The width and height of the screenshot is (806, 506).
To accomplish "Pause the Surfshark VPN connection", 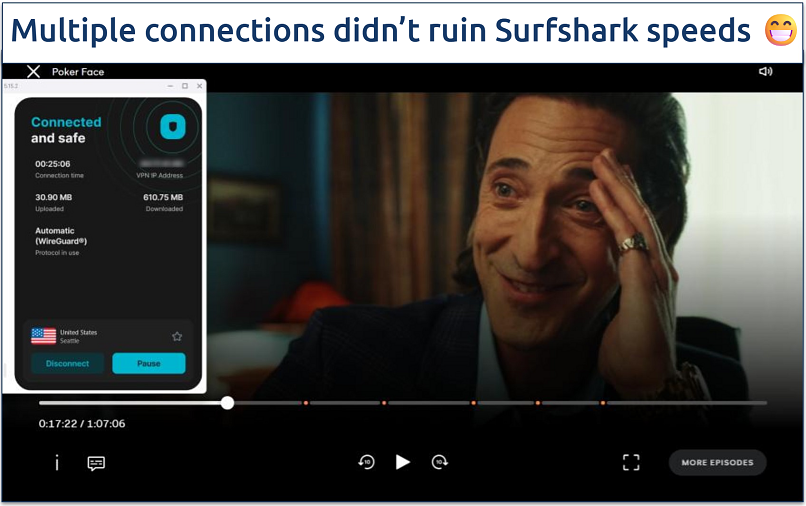I will click(x=149, y=364).
